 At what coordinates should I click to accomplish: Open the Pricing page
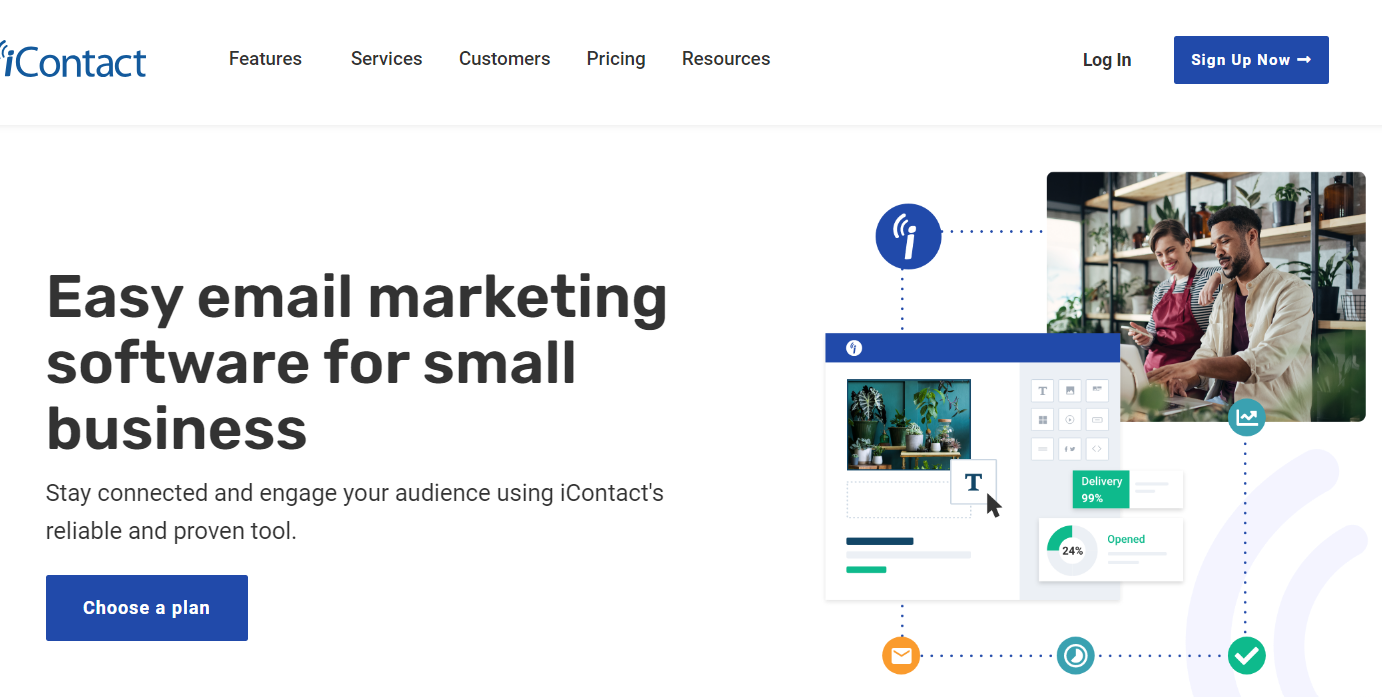(x=616, y=59)
